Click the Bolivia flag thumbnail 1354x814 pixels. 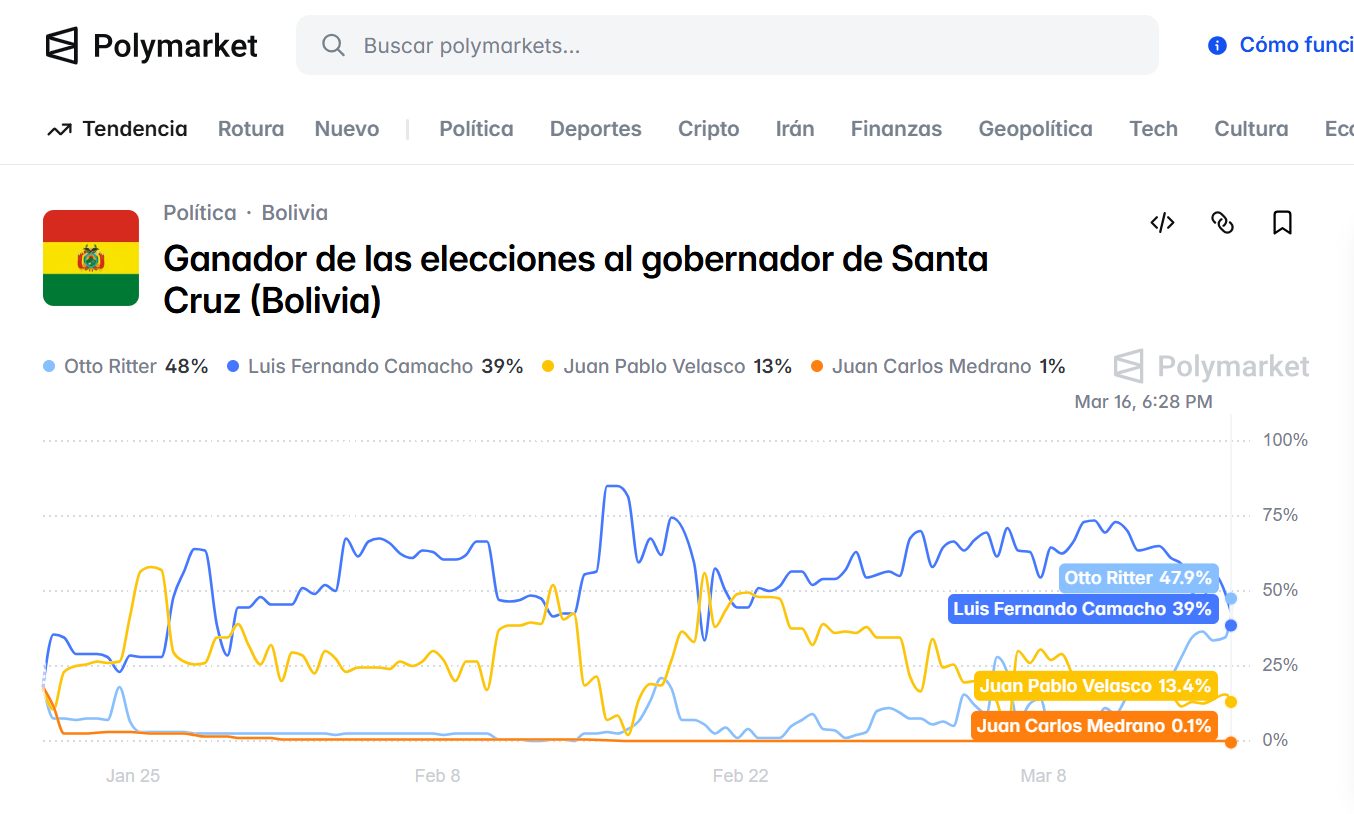click(x=91, y=258)
